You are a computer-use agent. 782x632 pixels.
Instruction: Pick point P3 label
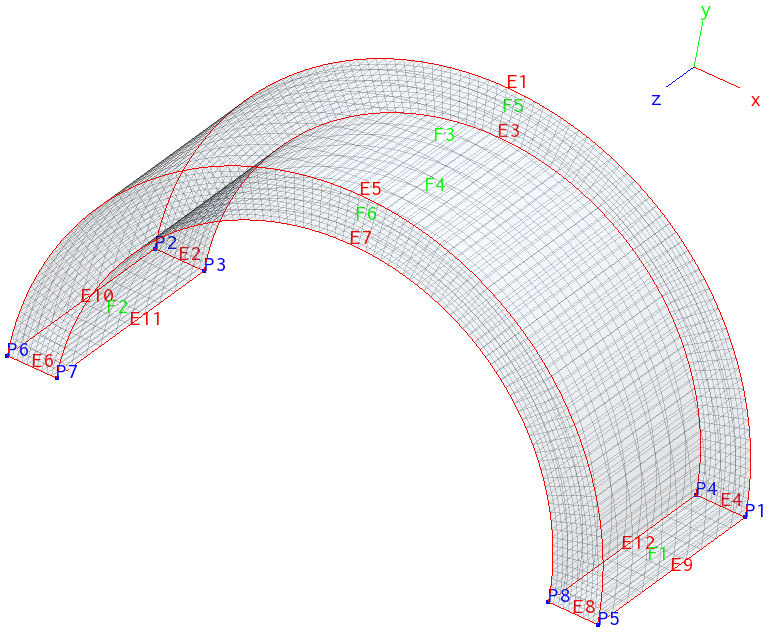215,265
